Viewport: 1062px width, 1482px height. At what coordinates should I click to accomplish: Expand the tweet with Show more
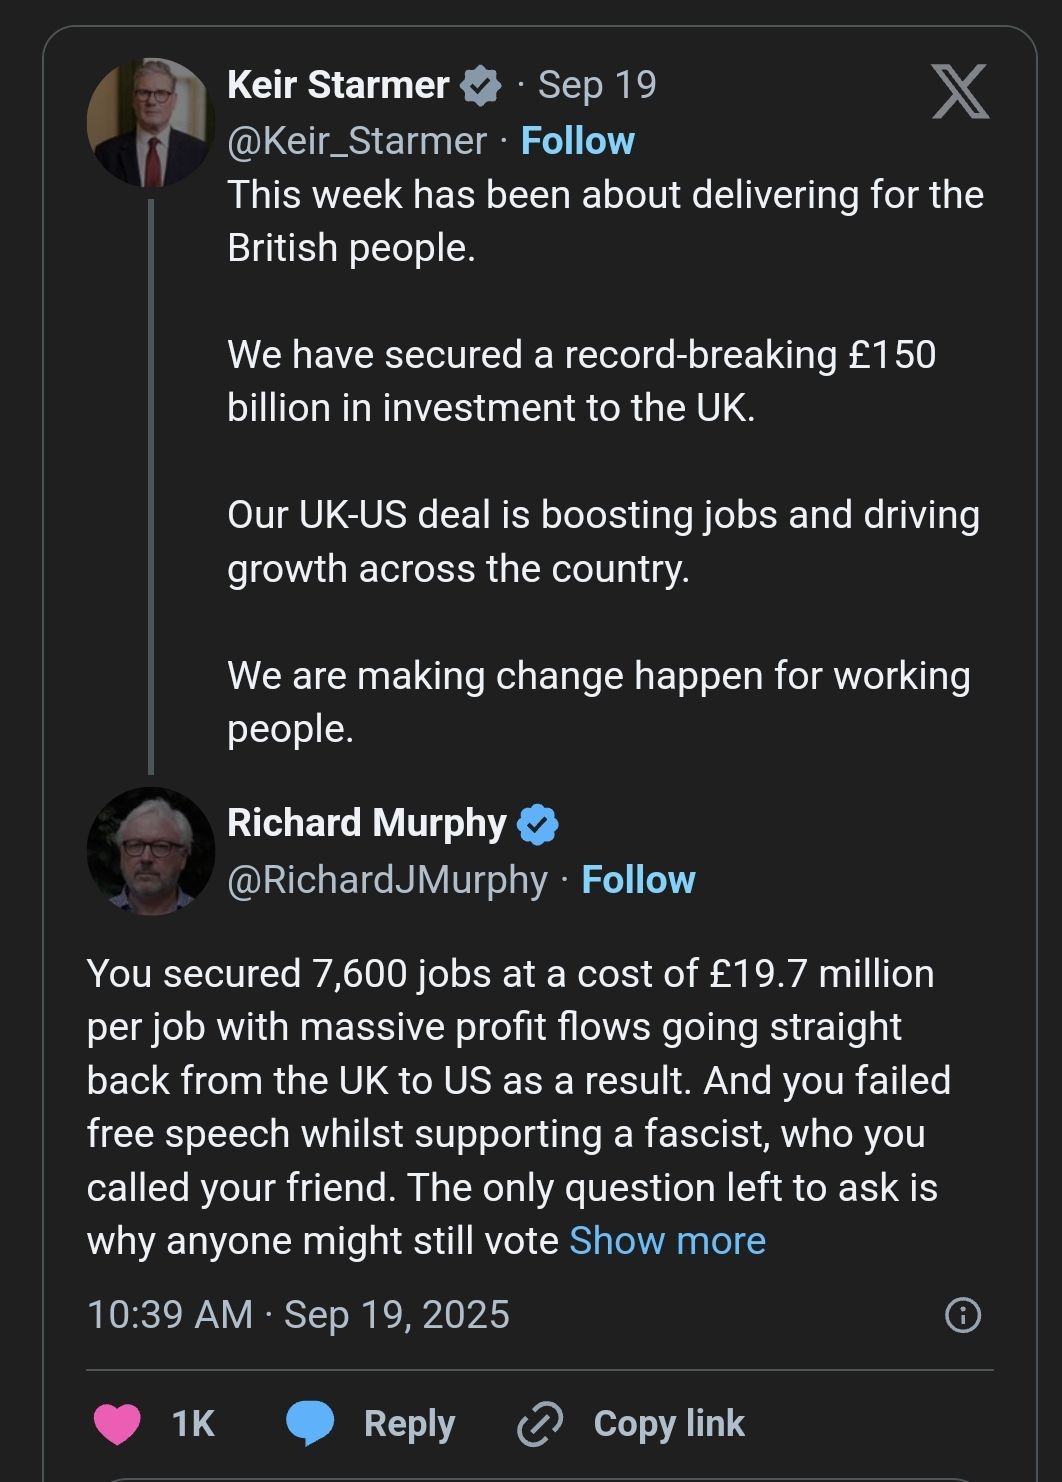[667, 1241]
